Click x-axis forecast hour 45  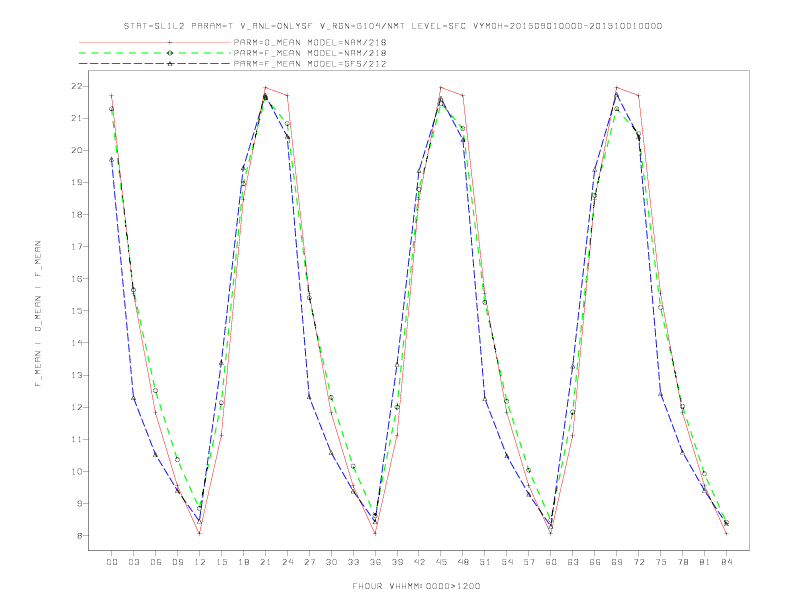click(x=441, y=562)
